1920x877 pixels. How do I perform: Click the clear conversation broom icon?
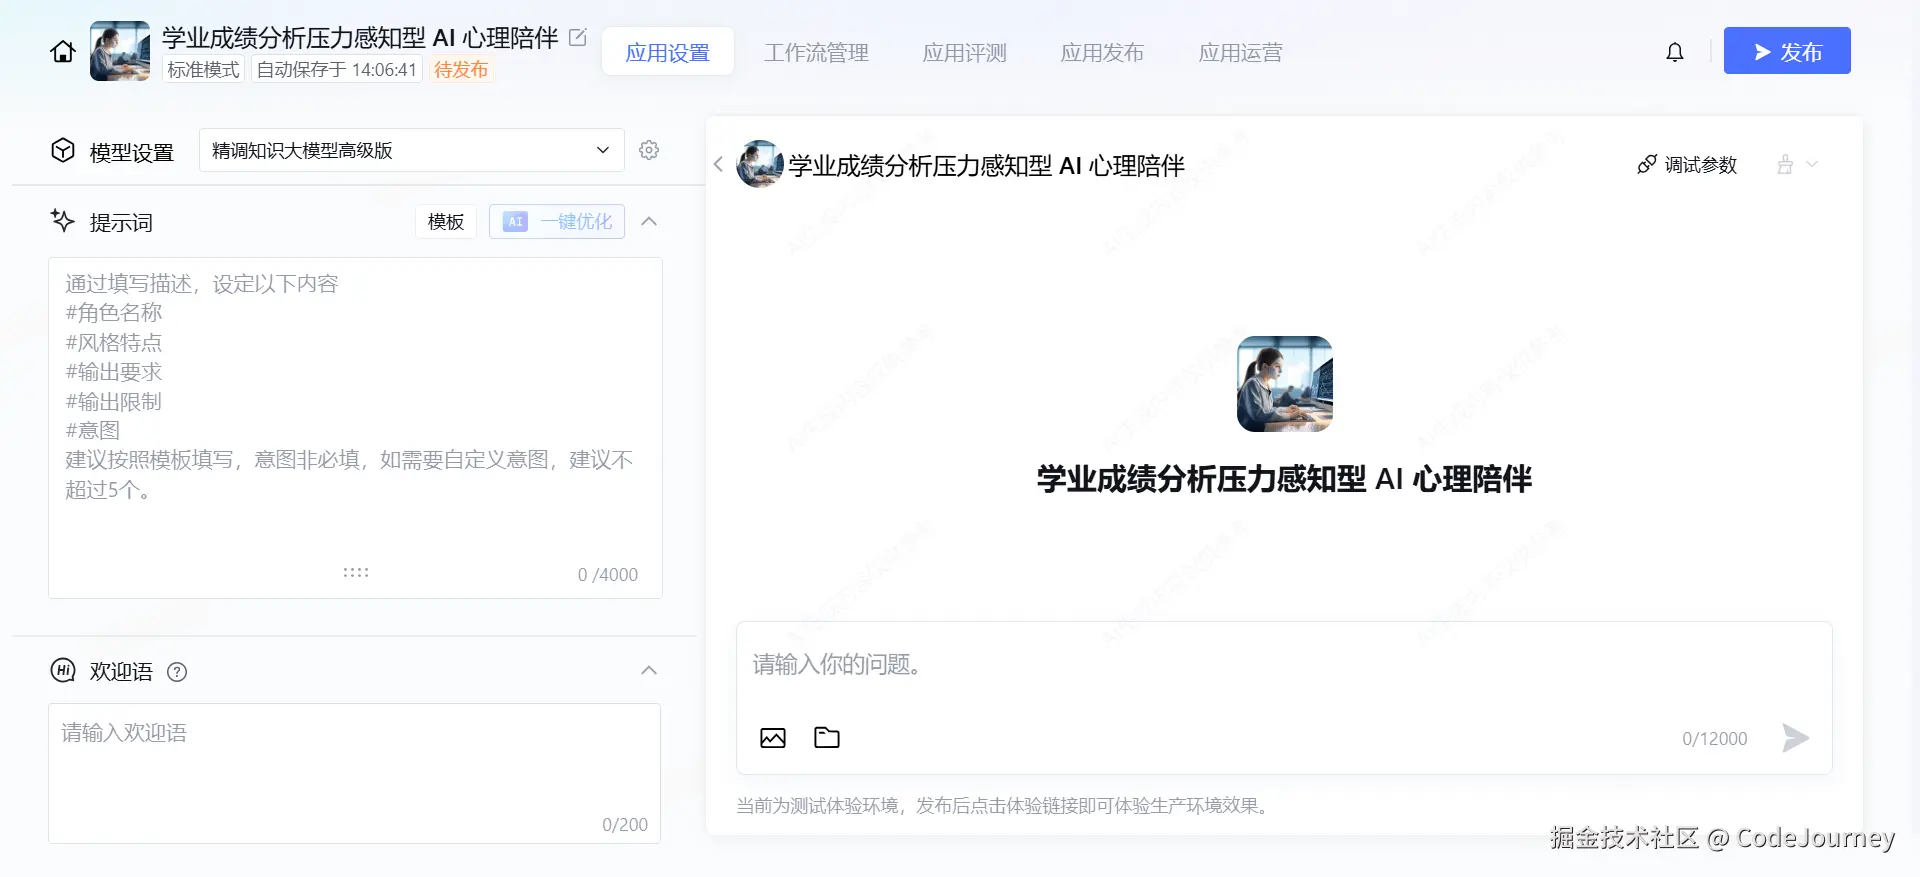pos(1785,165)
